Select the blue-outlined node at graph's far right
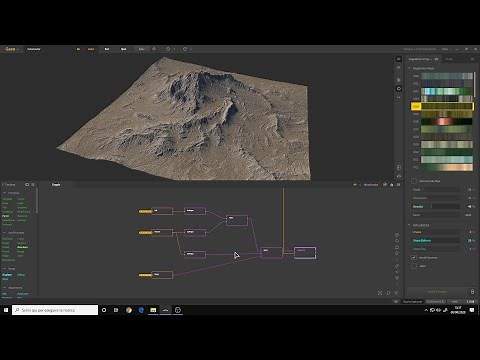480x360 pixels. (305, 253)
